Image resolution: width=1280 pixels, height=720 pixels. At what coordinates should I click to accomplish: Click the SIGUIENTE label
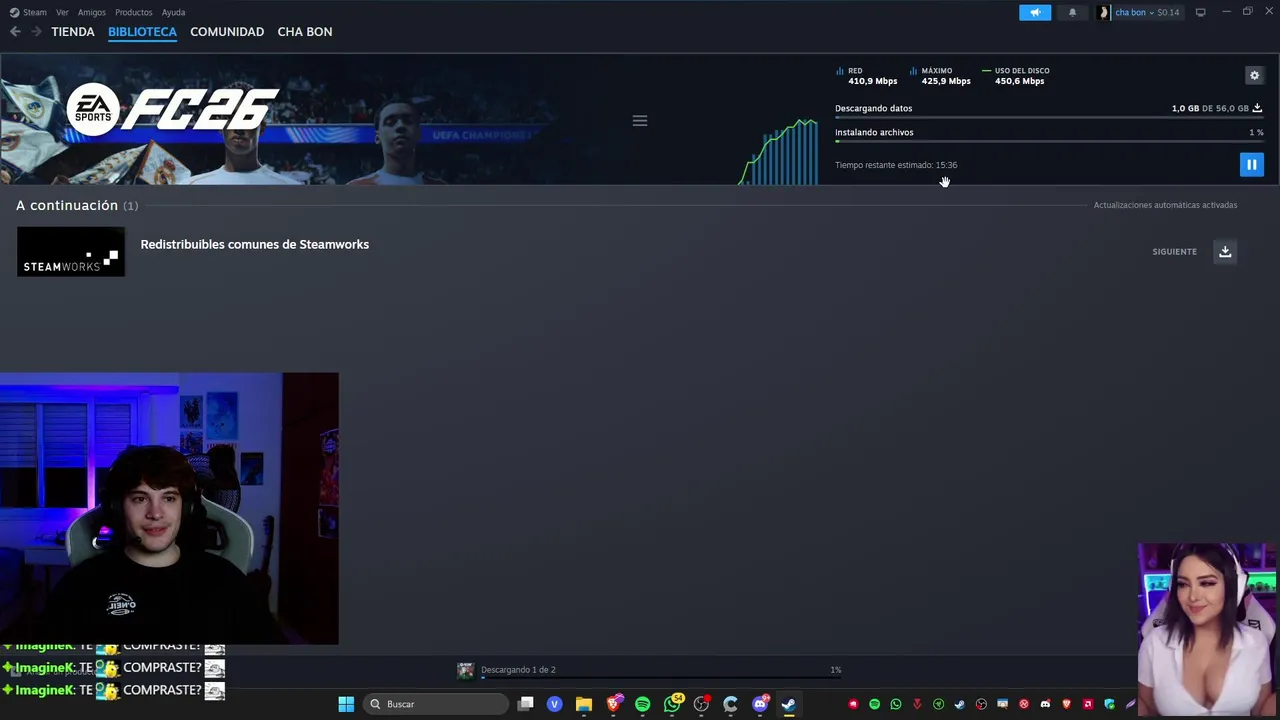(1174, 252)
